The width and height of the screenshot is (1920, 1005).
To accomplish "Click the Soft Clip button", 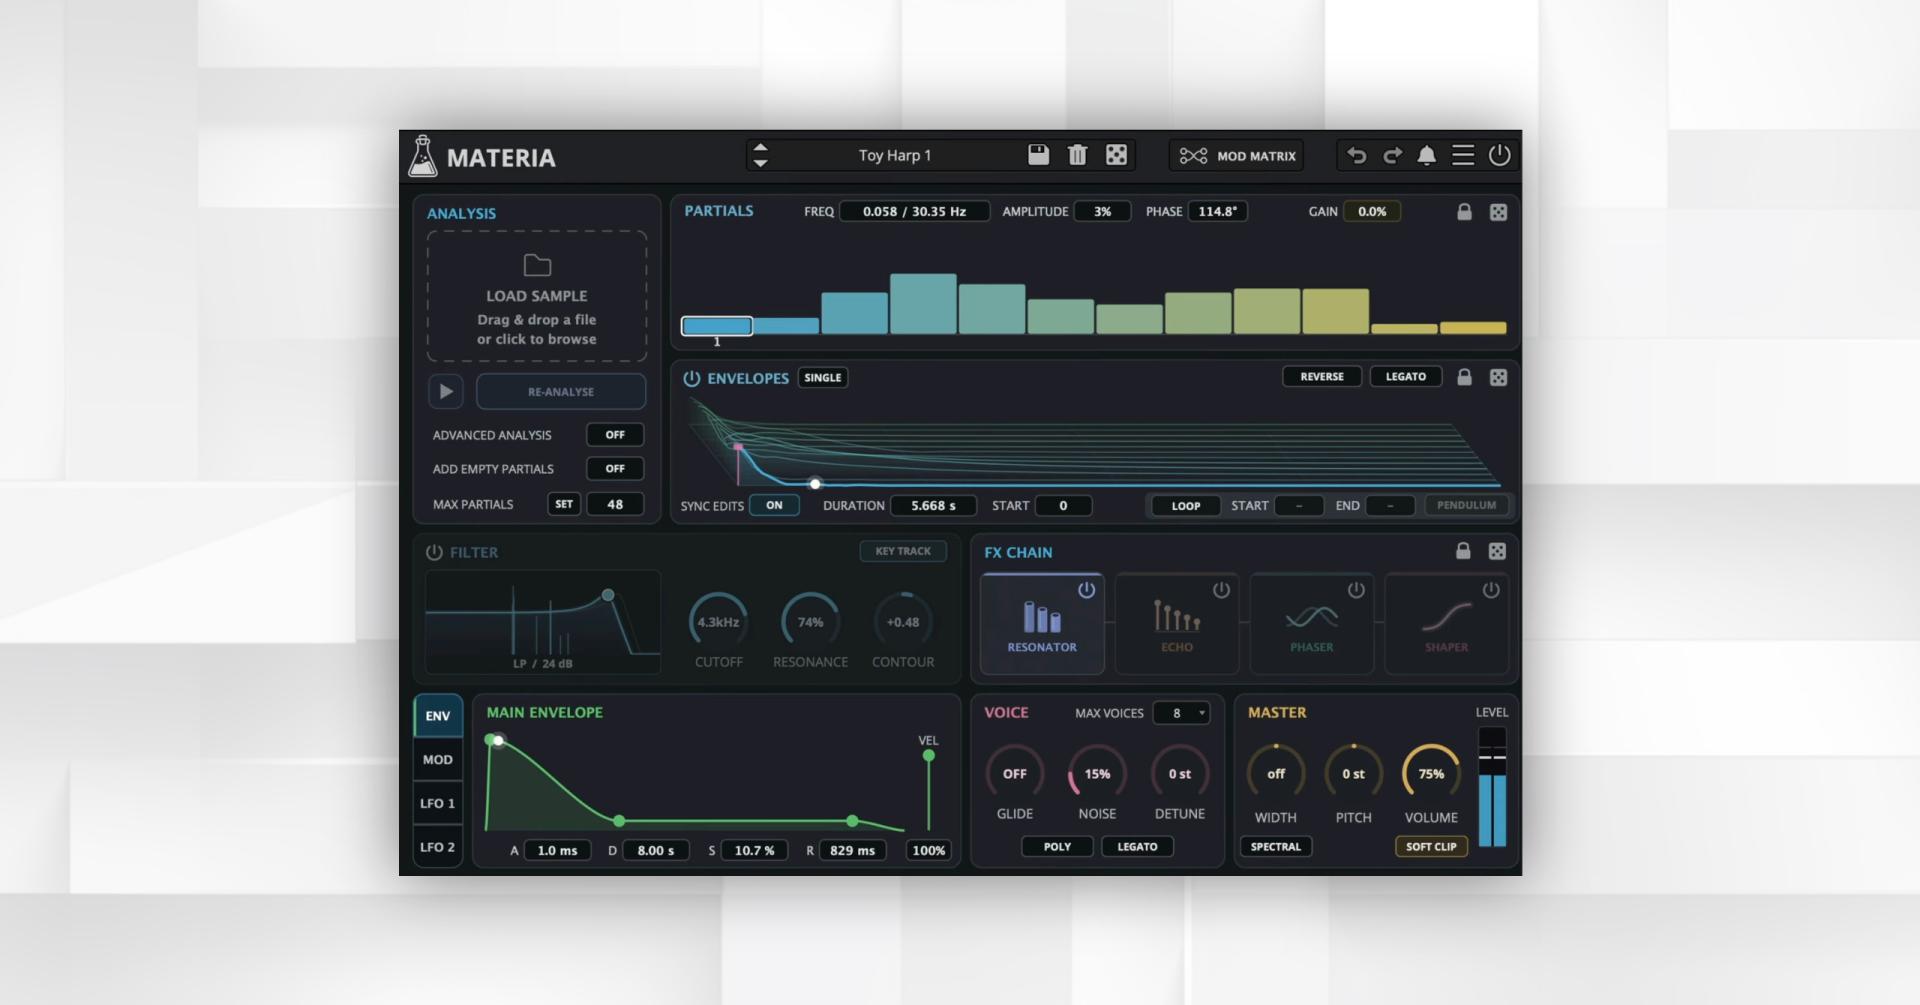I will point(1431,847).
